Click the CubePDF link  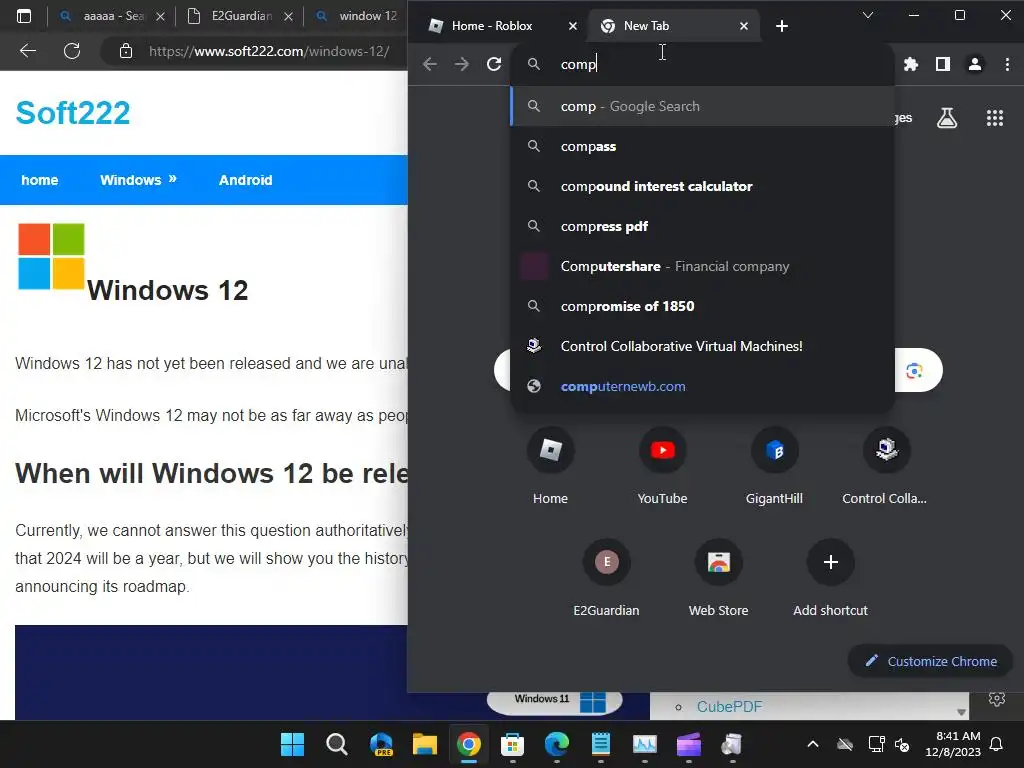click(729, 707)
